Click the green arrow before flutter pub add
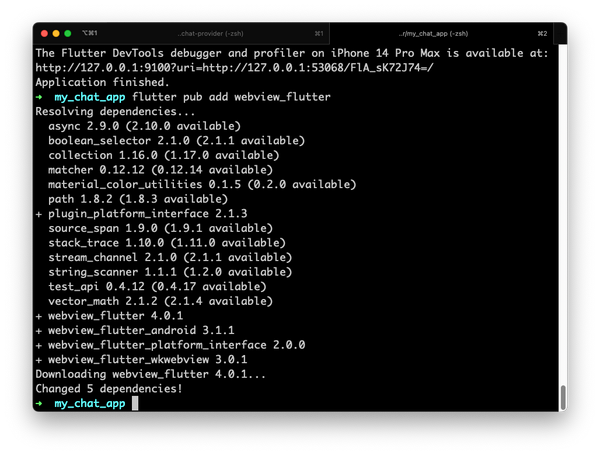This screenshot has height=455, width=600. (39, 97)
